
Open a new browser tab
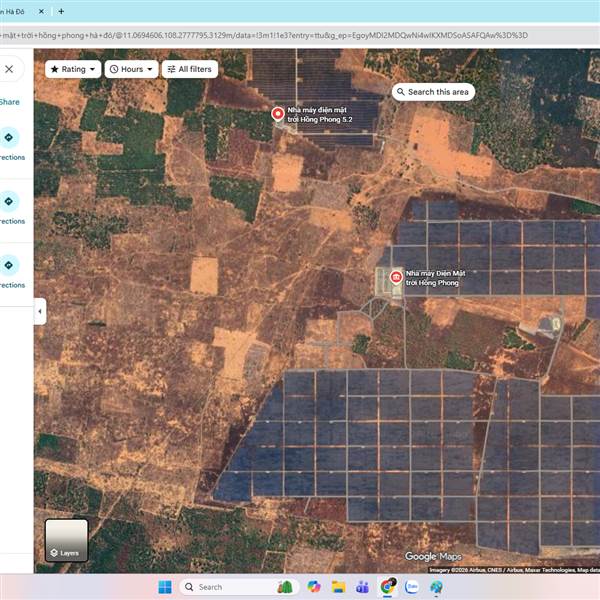tap(61, 11)
